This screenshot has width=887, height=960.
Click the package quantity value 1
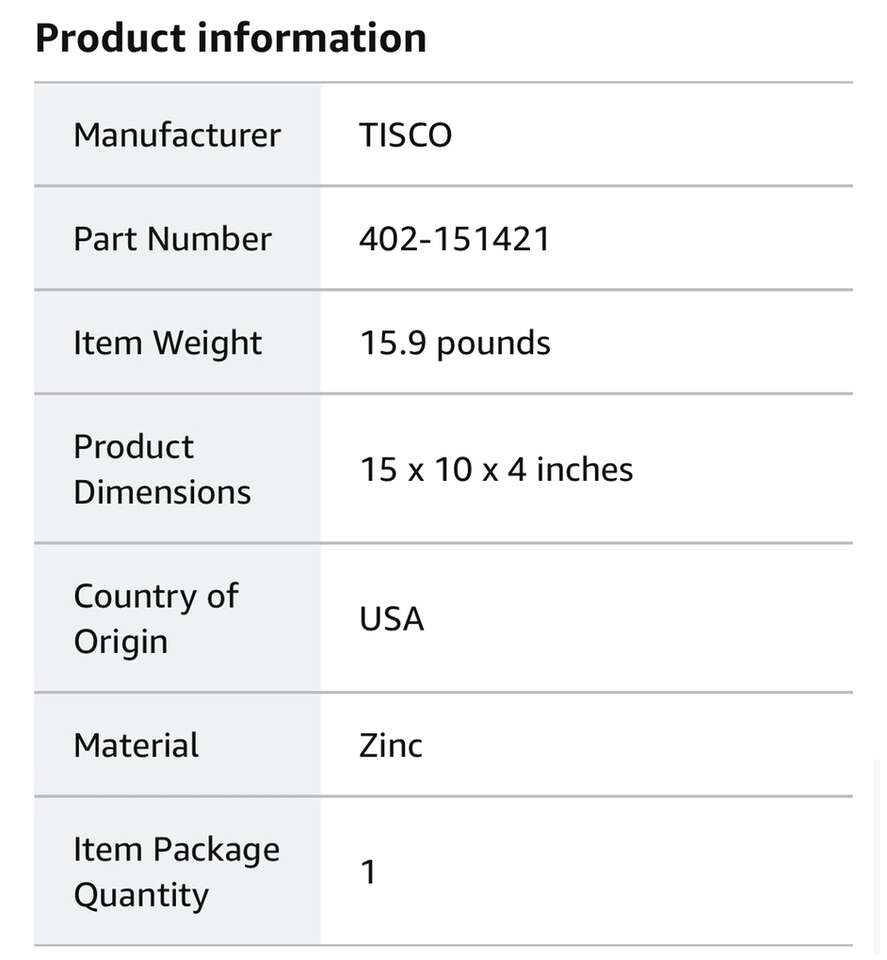(368, 872)
